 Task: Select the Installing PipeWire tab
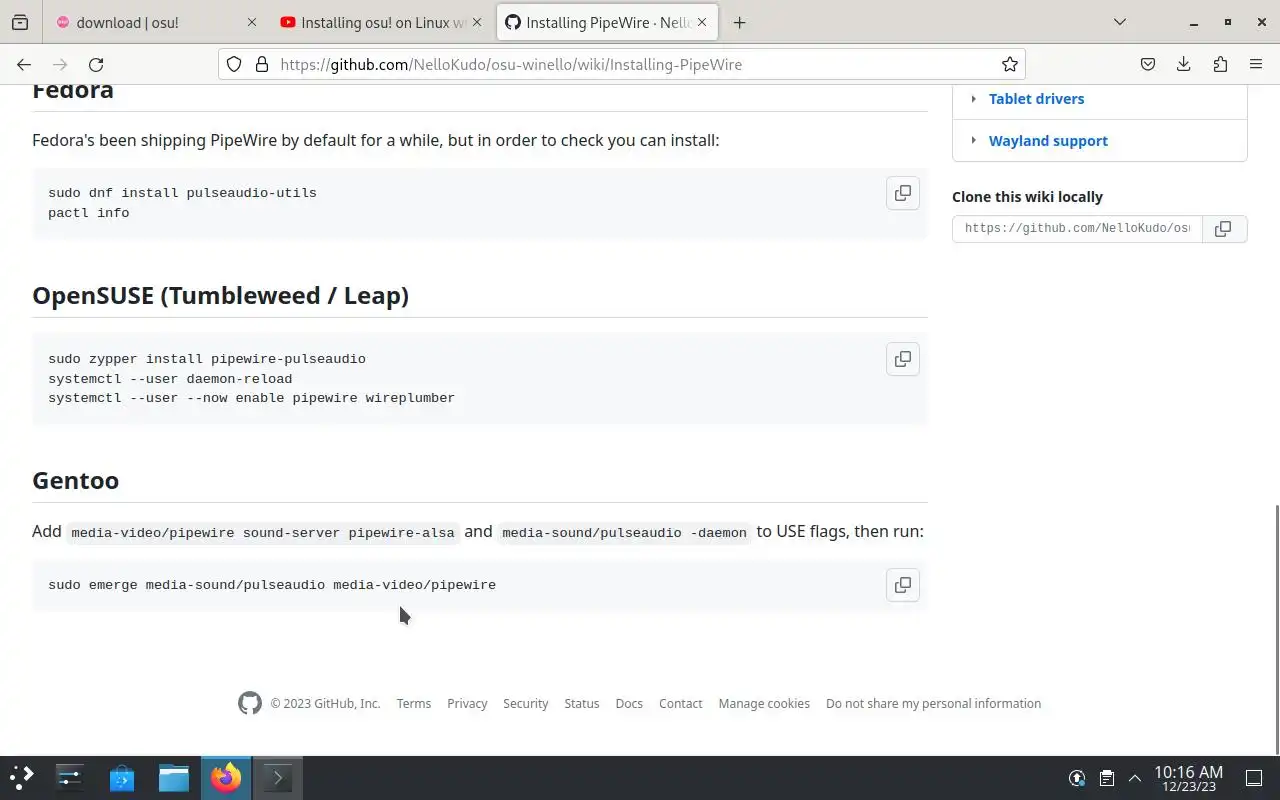coord(606,22)
